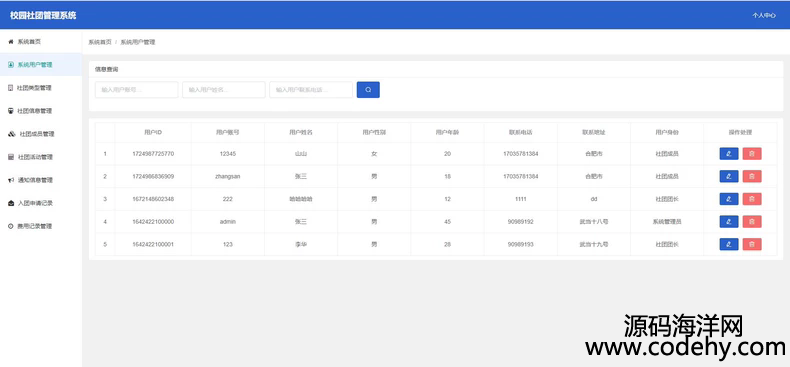Click the account cell admin
790x367 pixels.
point(228,222)
